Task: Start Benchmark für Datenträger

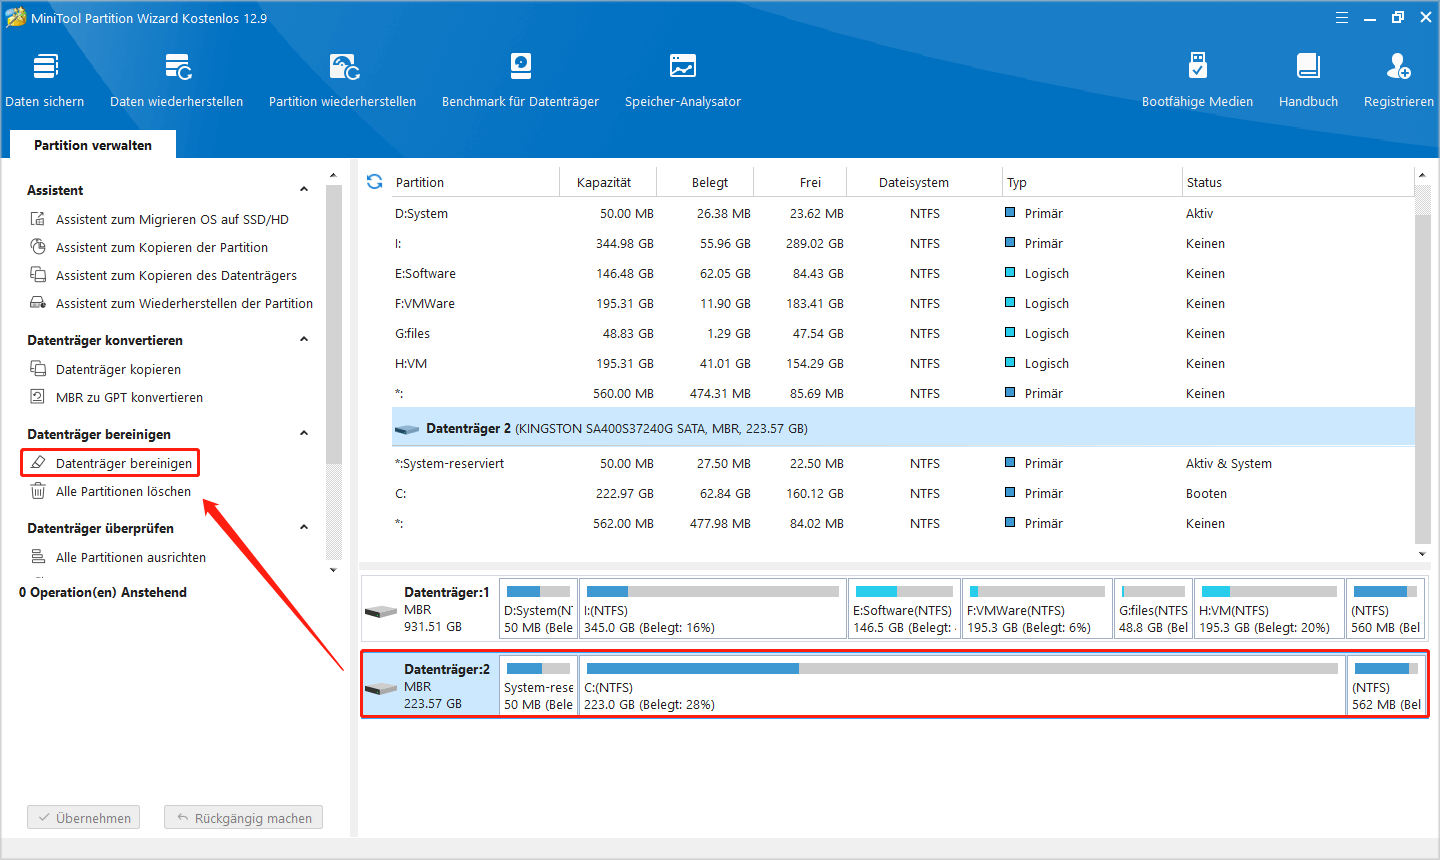Action: [x=521, y=80]
